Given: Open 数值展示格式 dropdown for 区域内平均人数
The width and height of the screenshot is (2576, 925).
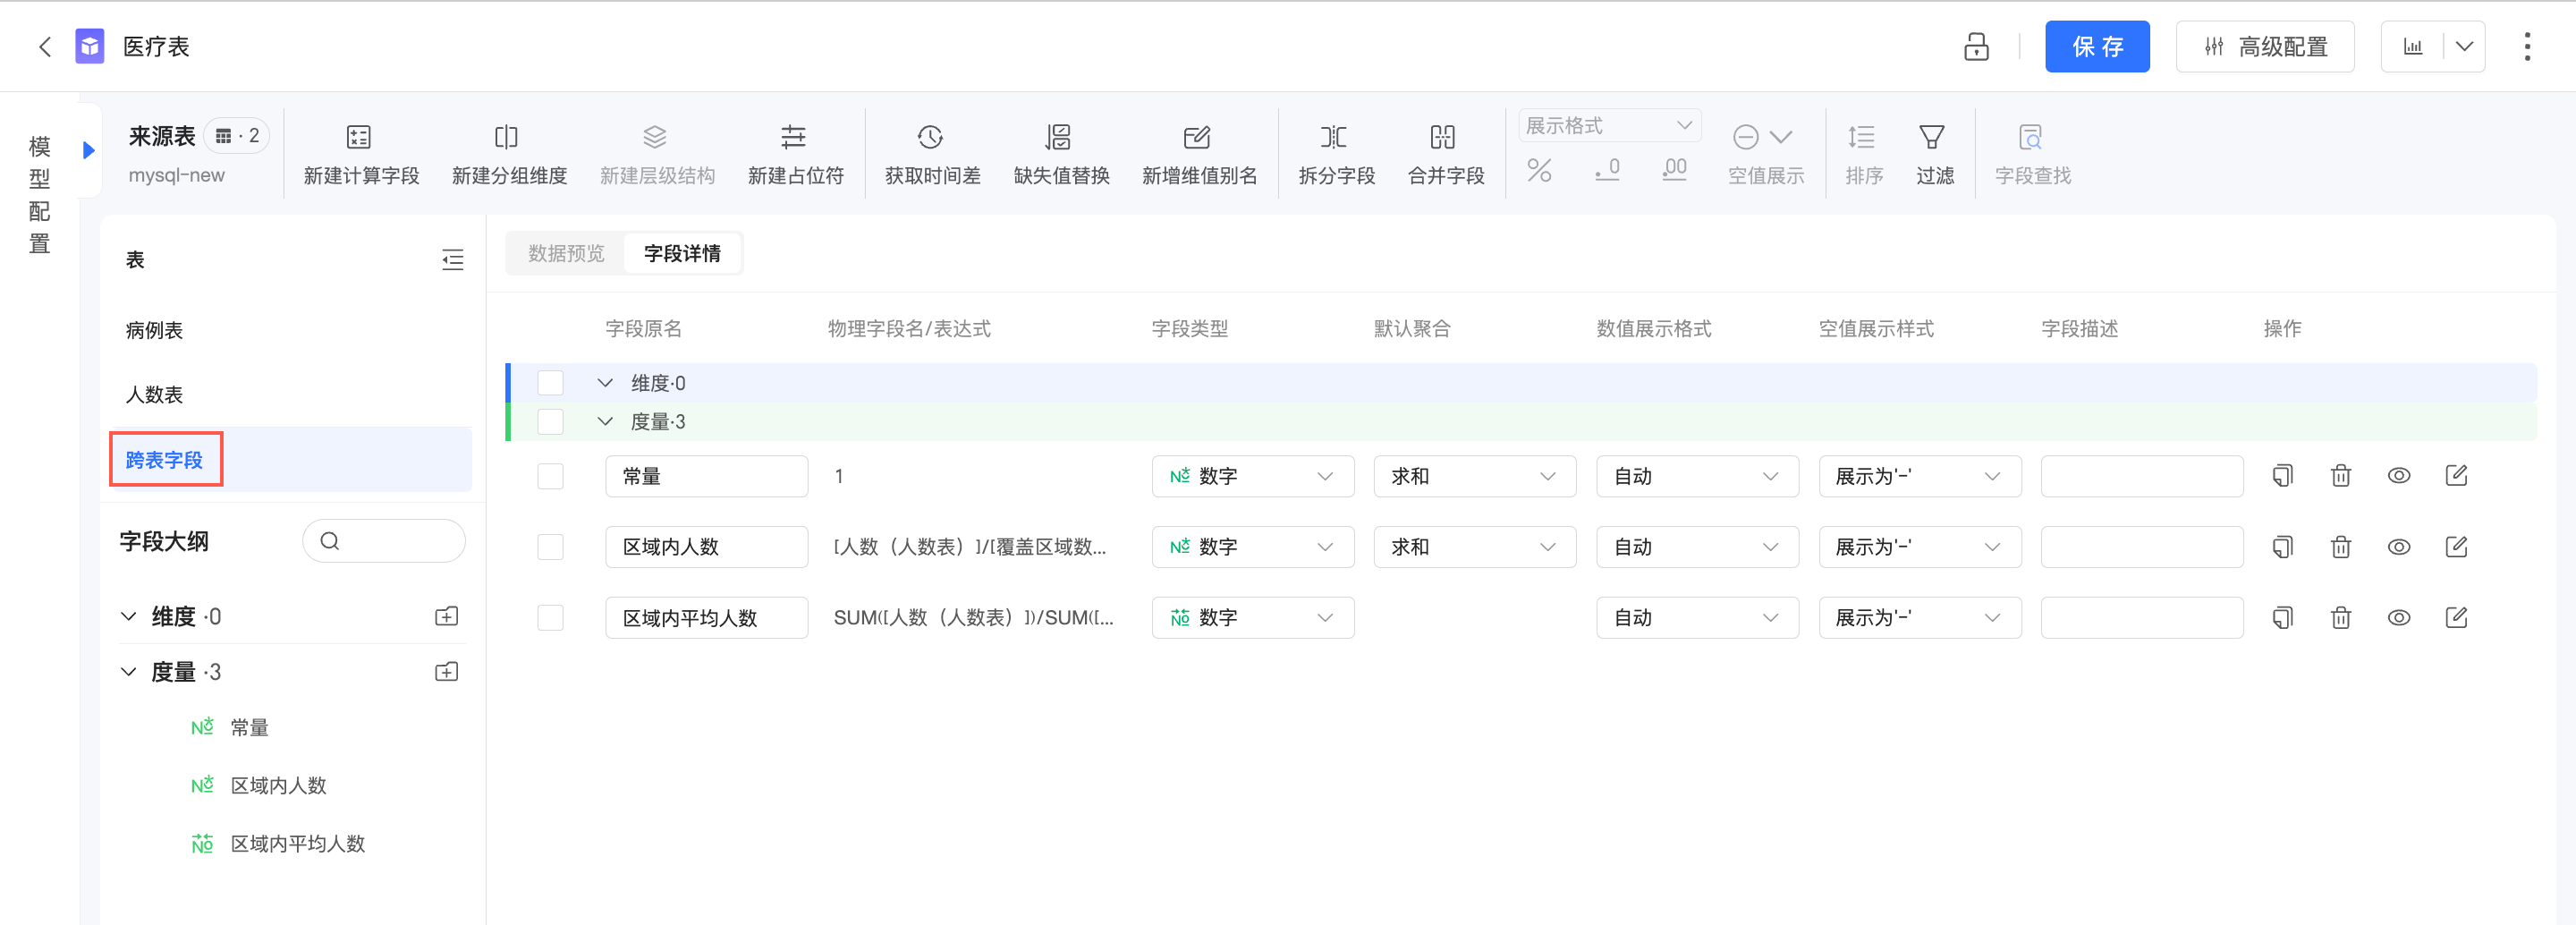Looking at the screenshot, I should [x=1697, y=618].
